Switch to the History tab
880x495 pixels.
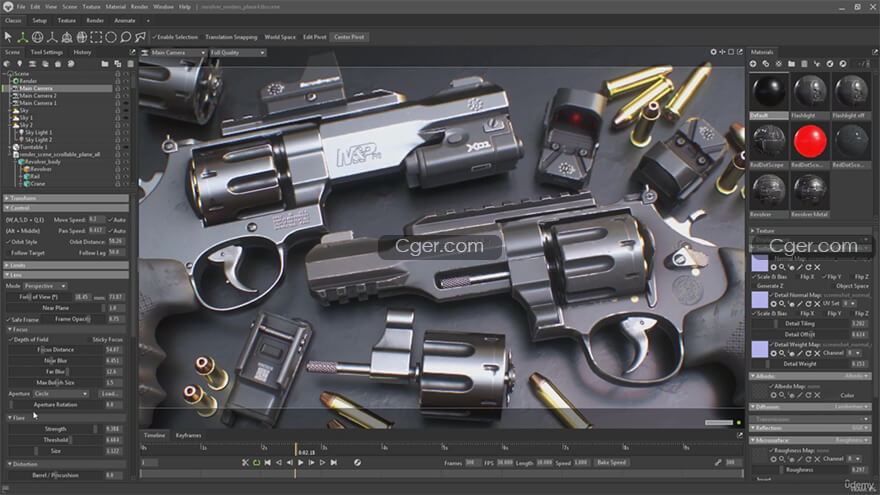pyautogui.click(x=82, y=52)
